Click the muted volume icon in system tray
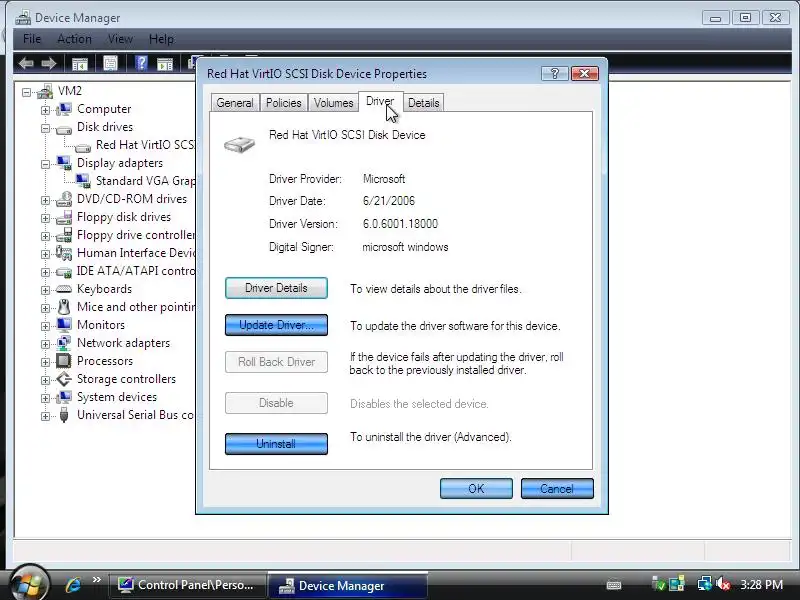 (723, 584)
